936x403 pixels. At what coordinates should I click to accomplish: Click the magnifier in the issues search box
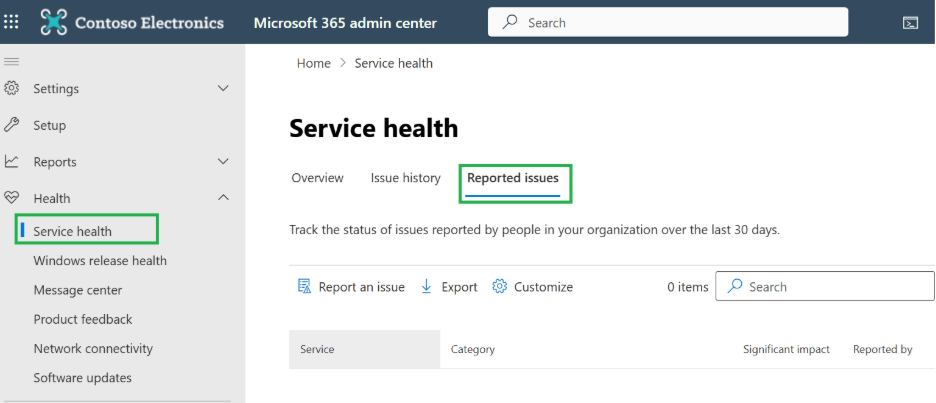[735, 286]
